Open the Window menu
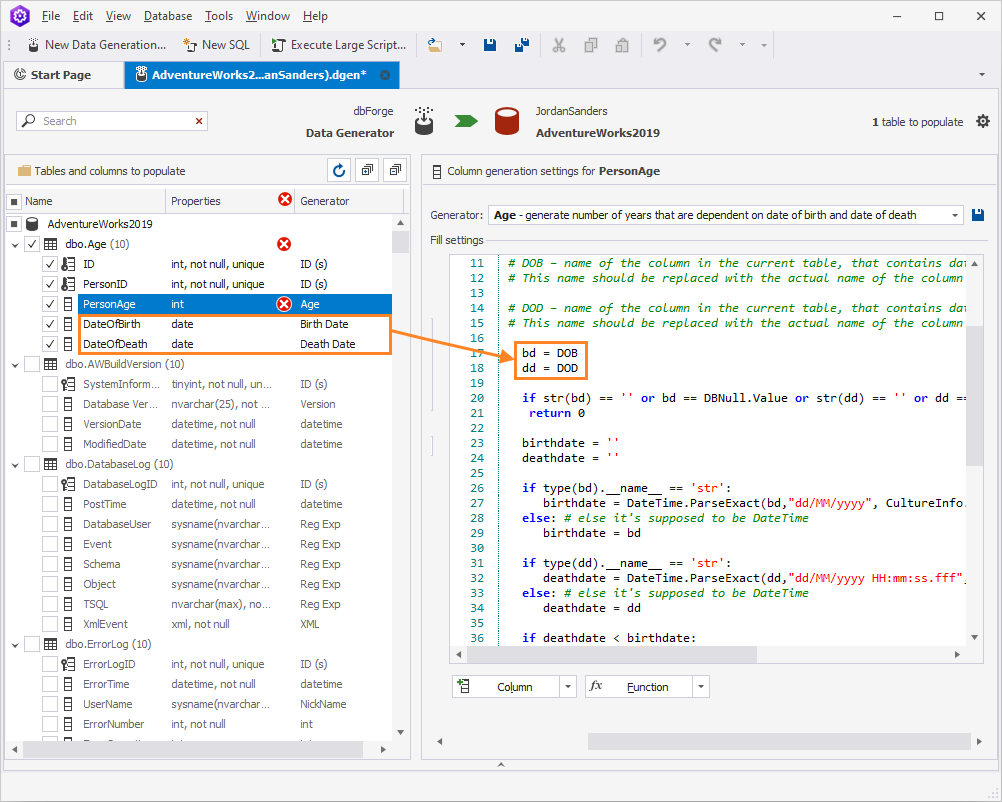This screenshot has height=802, width=1002. [268, 16]
